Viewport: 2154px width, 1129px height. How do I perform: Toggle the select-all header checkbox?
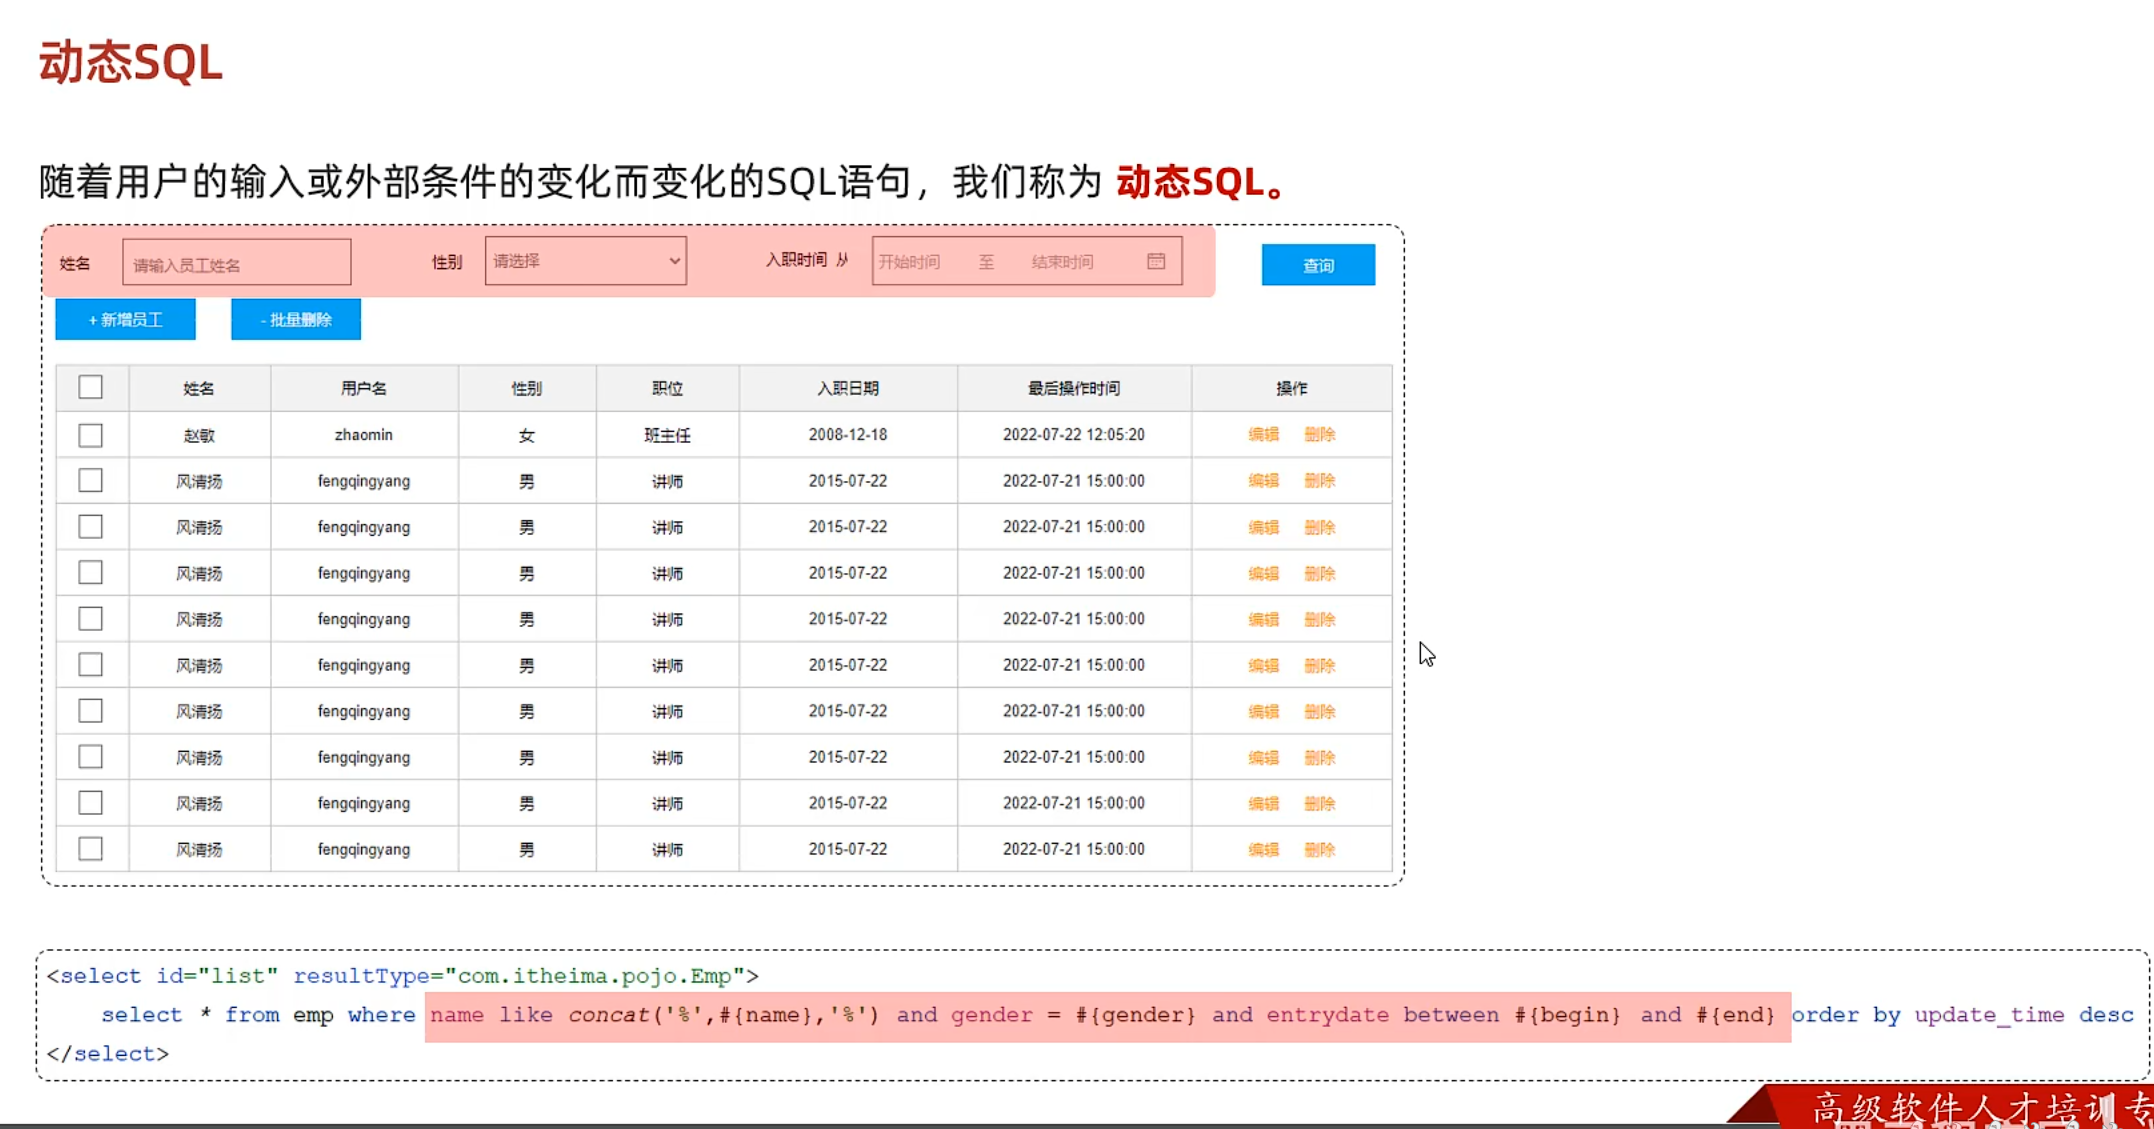90,387
